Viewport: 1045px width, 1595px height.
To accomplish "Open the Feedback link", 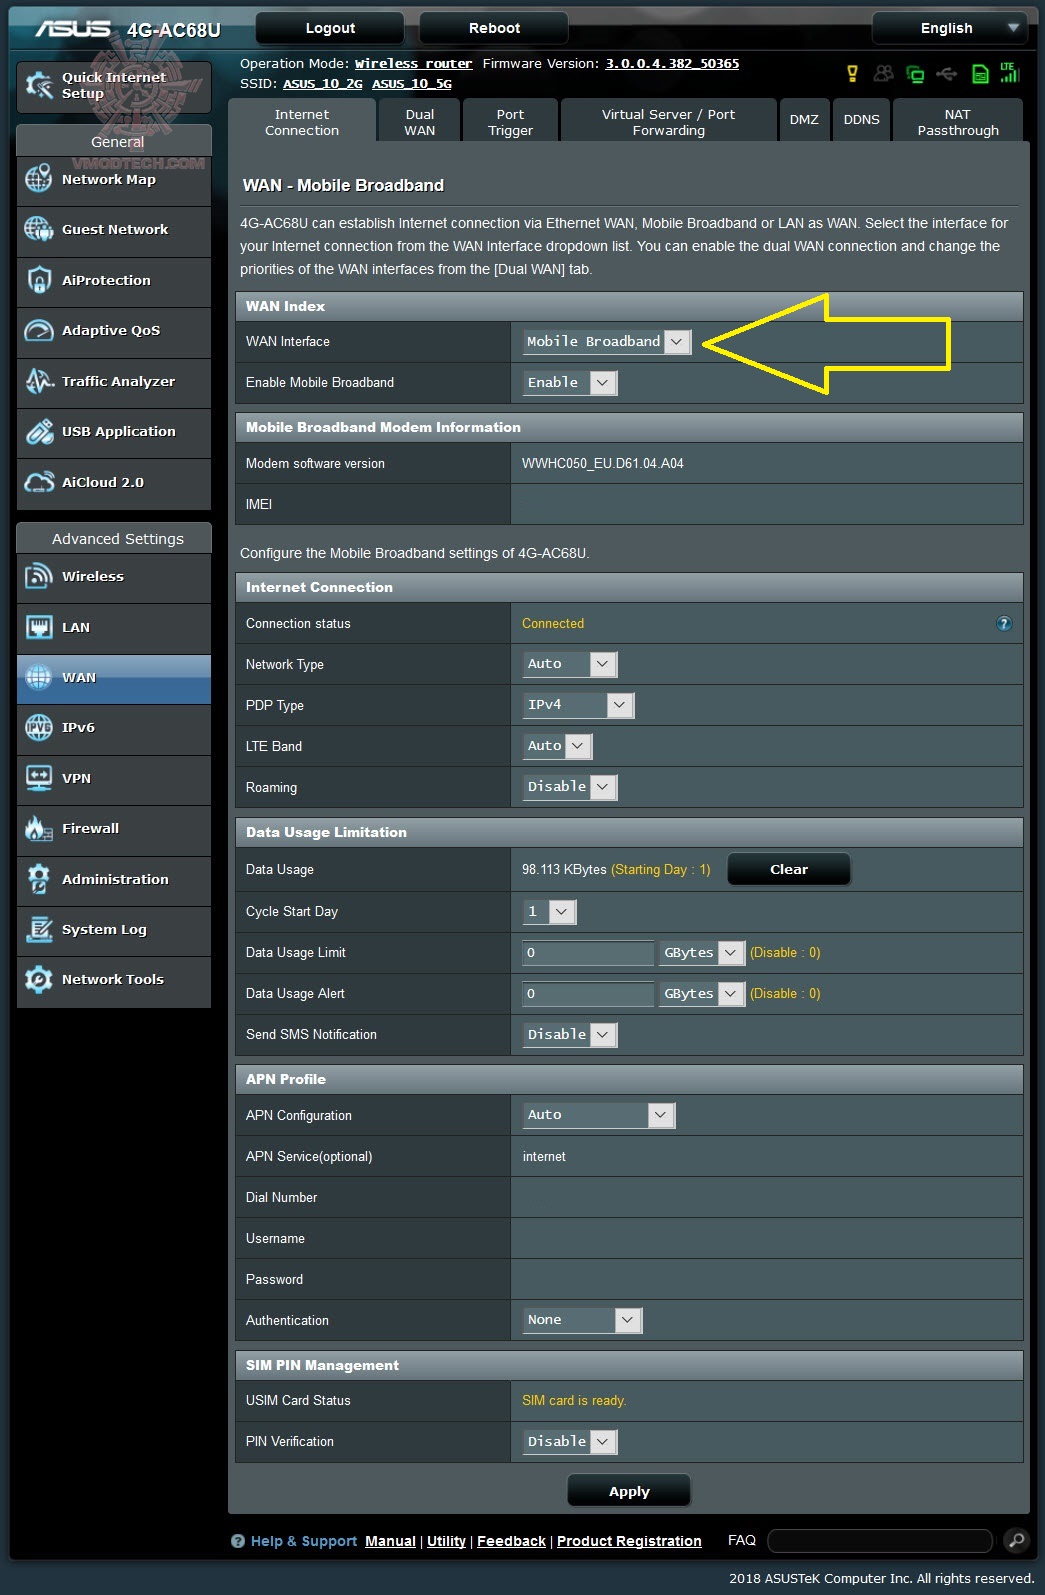I will click(x=511, y=1541).
